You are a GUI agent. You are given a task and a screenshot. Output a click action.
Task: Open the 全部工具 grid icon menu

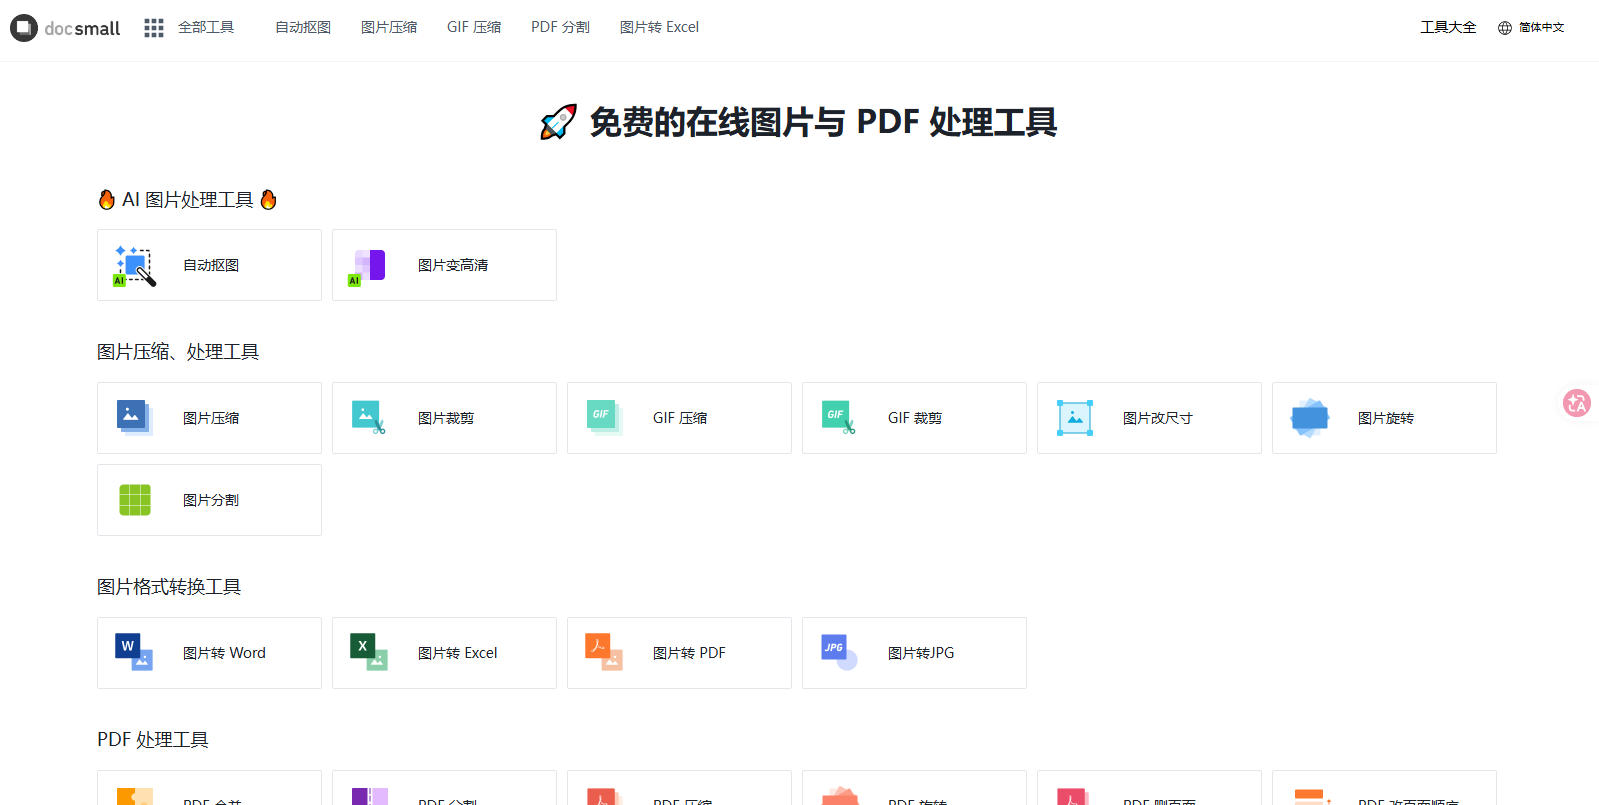pyautogui.click(x=153, y=28)
